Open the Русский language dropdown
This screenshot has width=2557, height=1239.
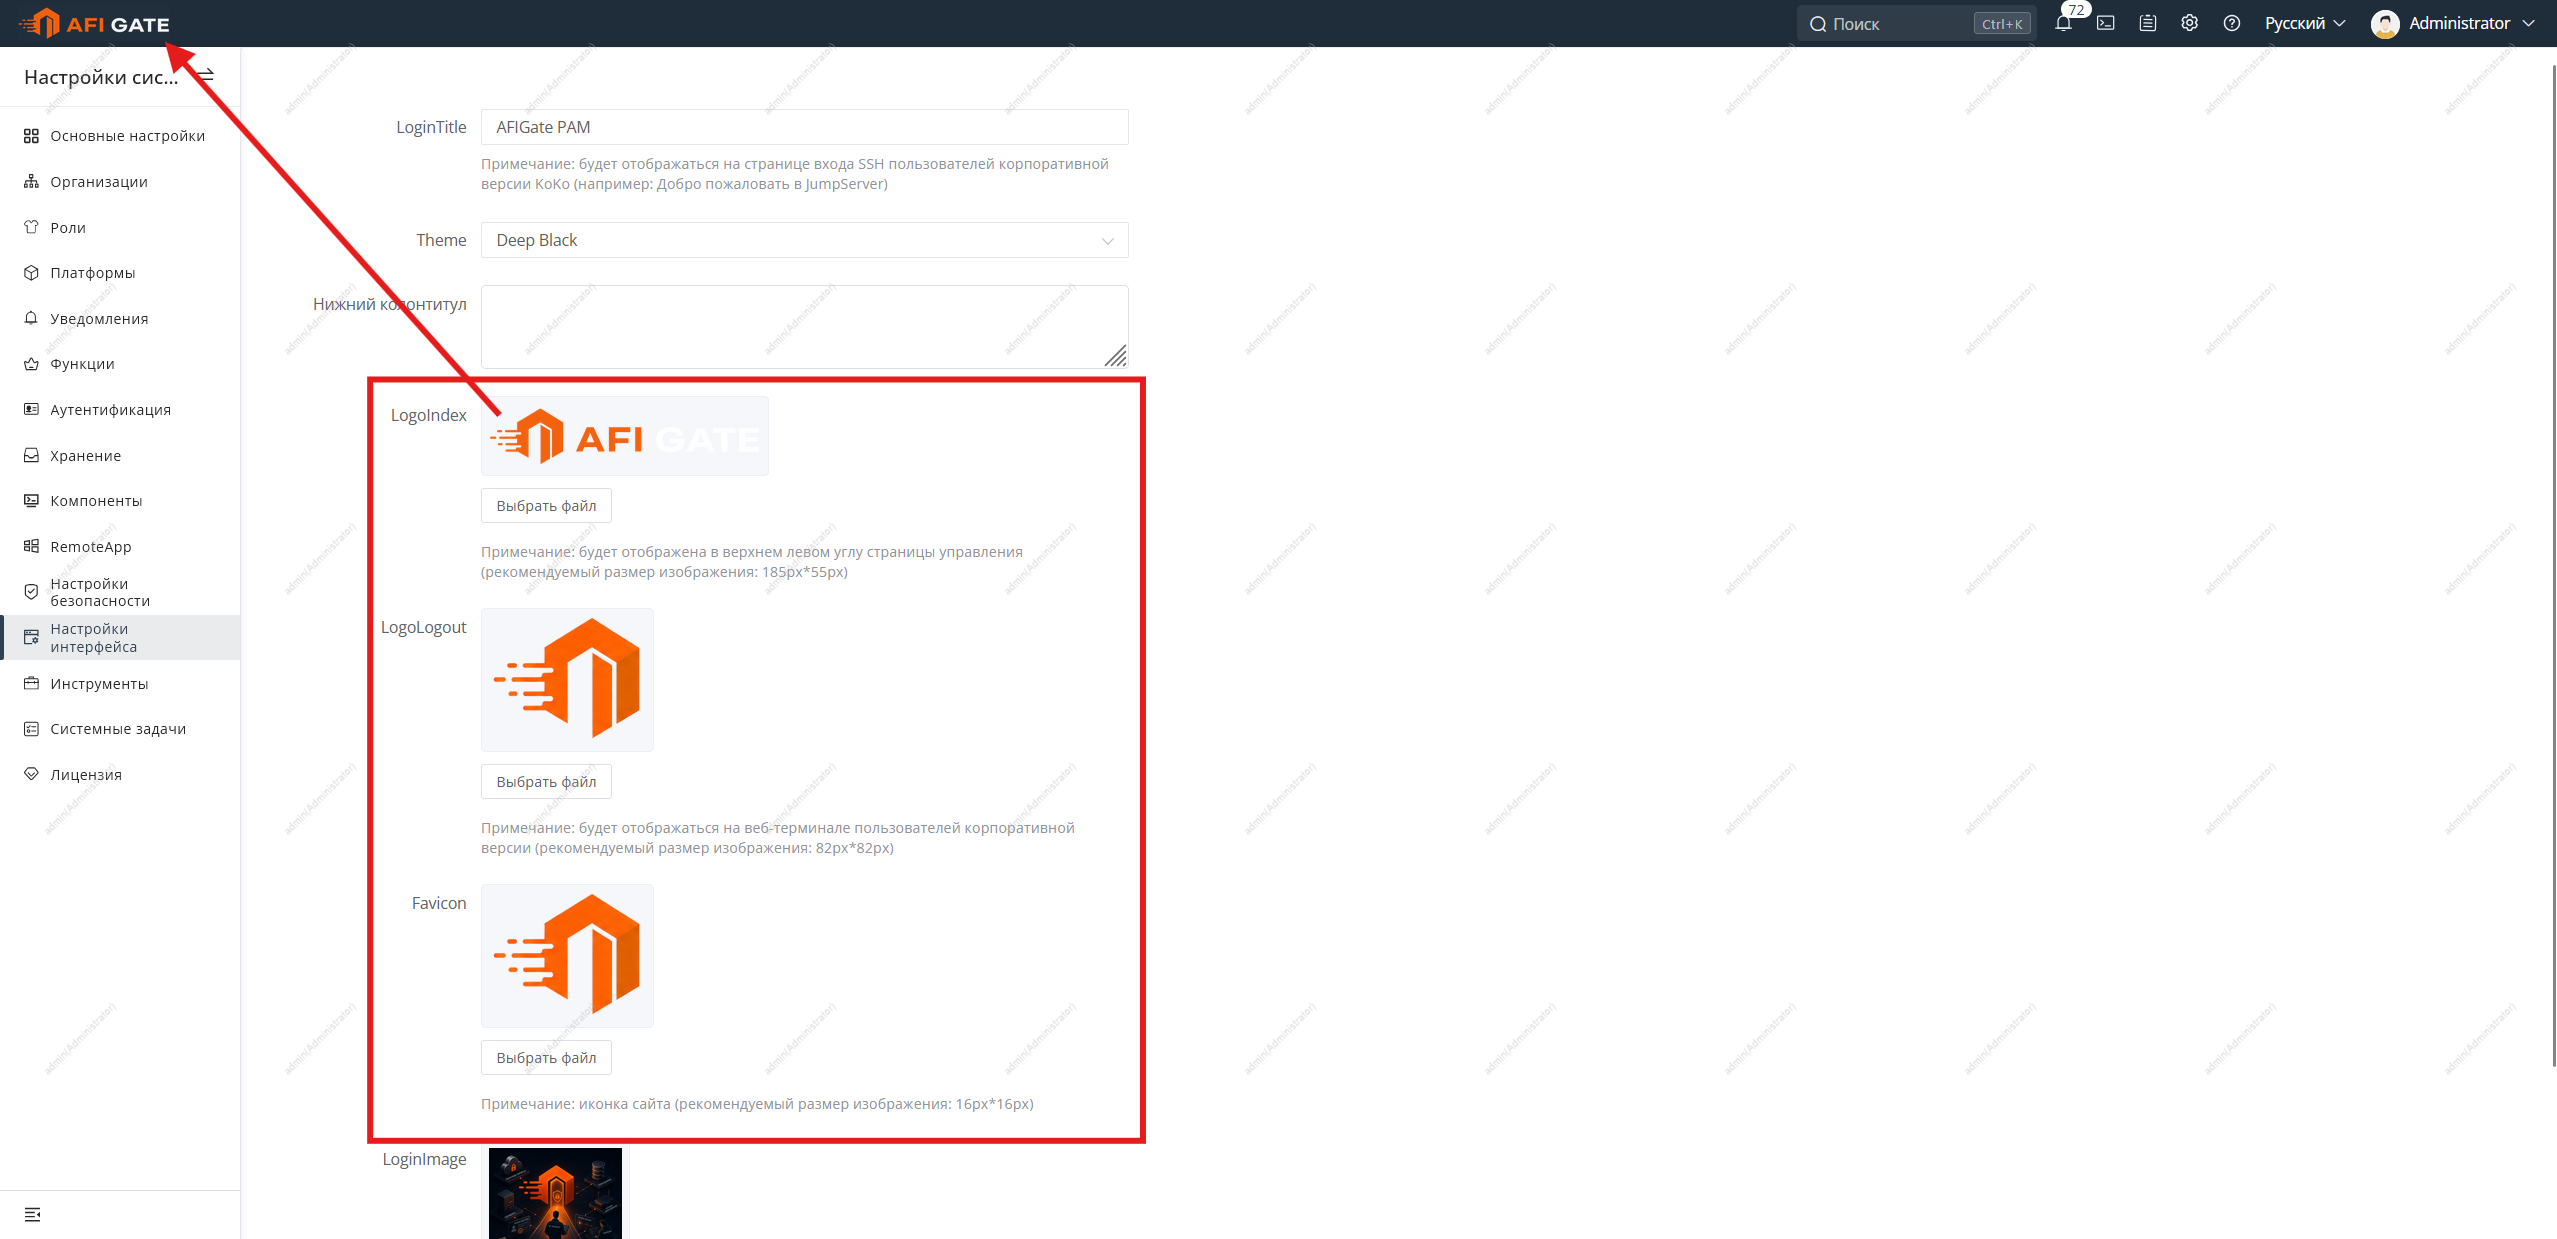click(x=2304, y=24)
